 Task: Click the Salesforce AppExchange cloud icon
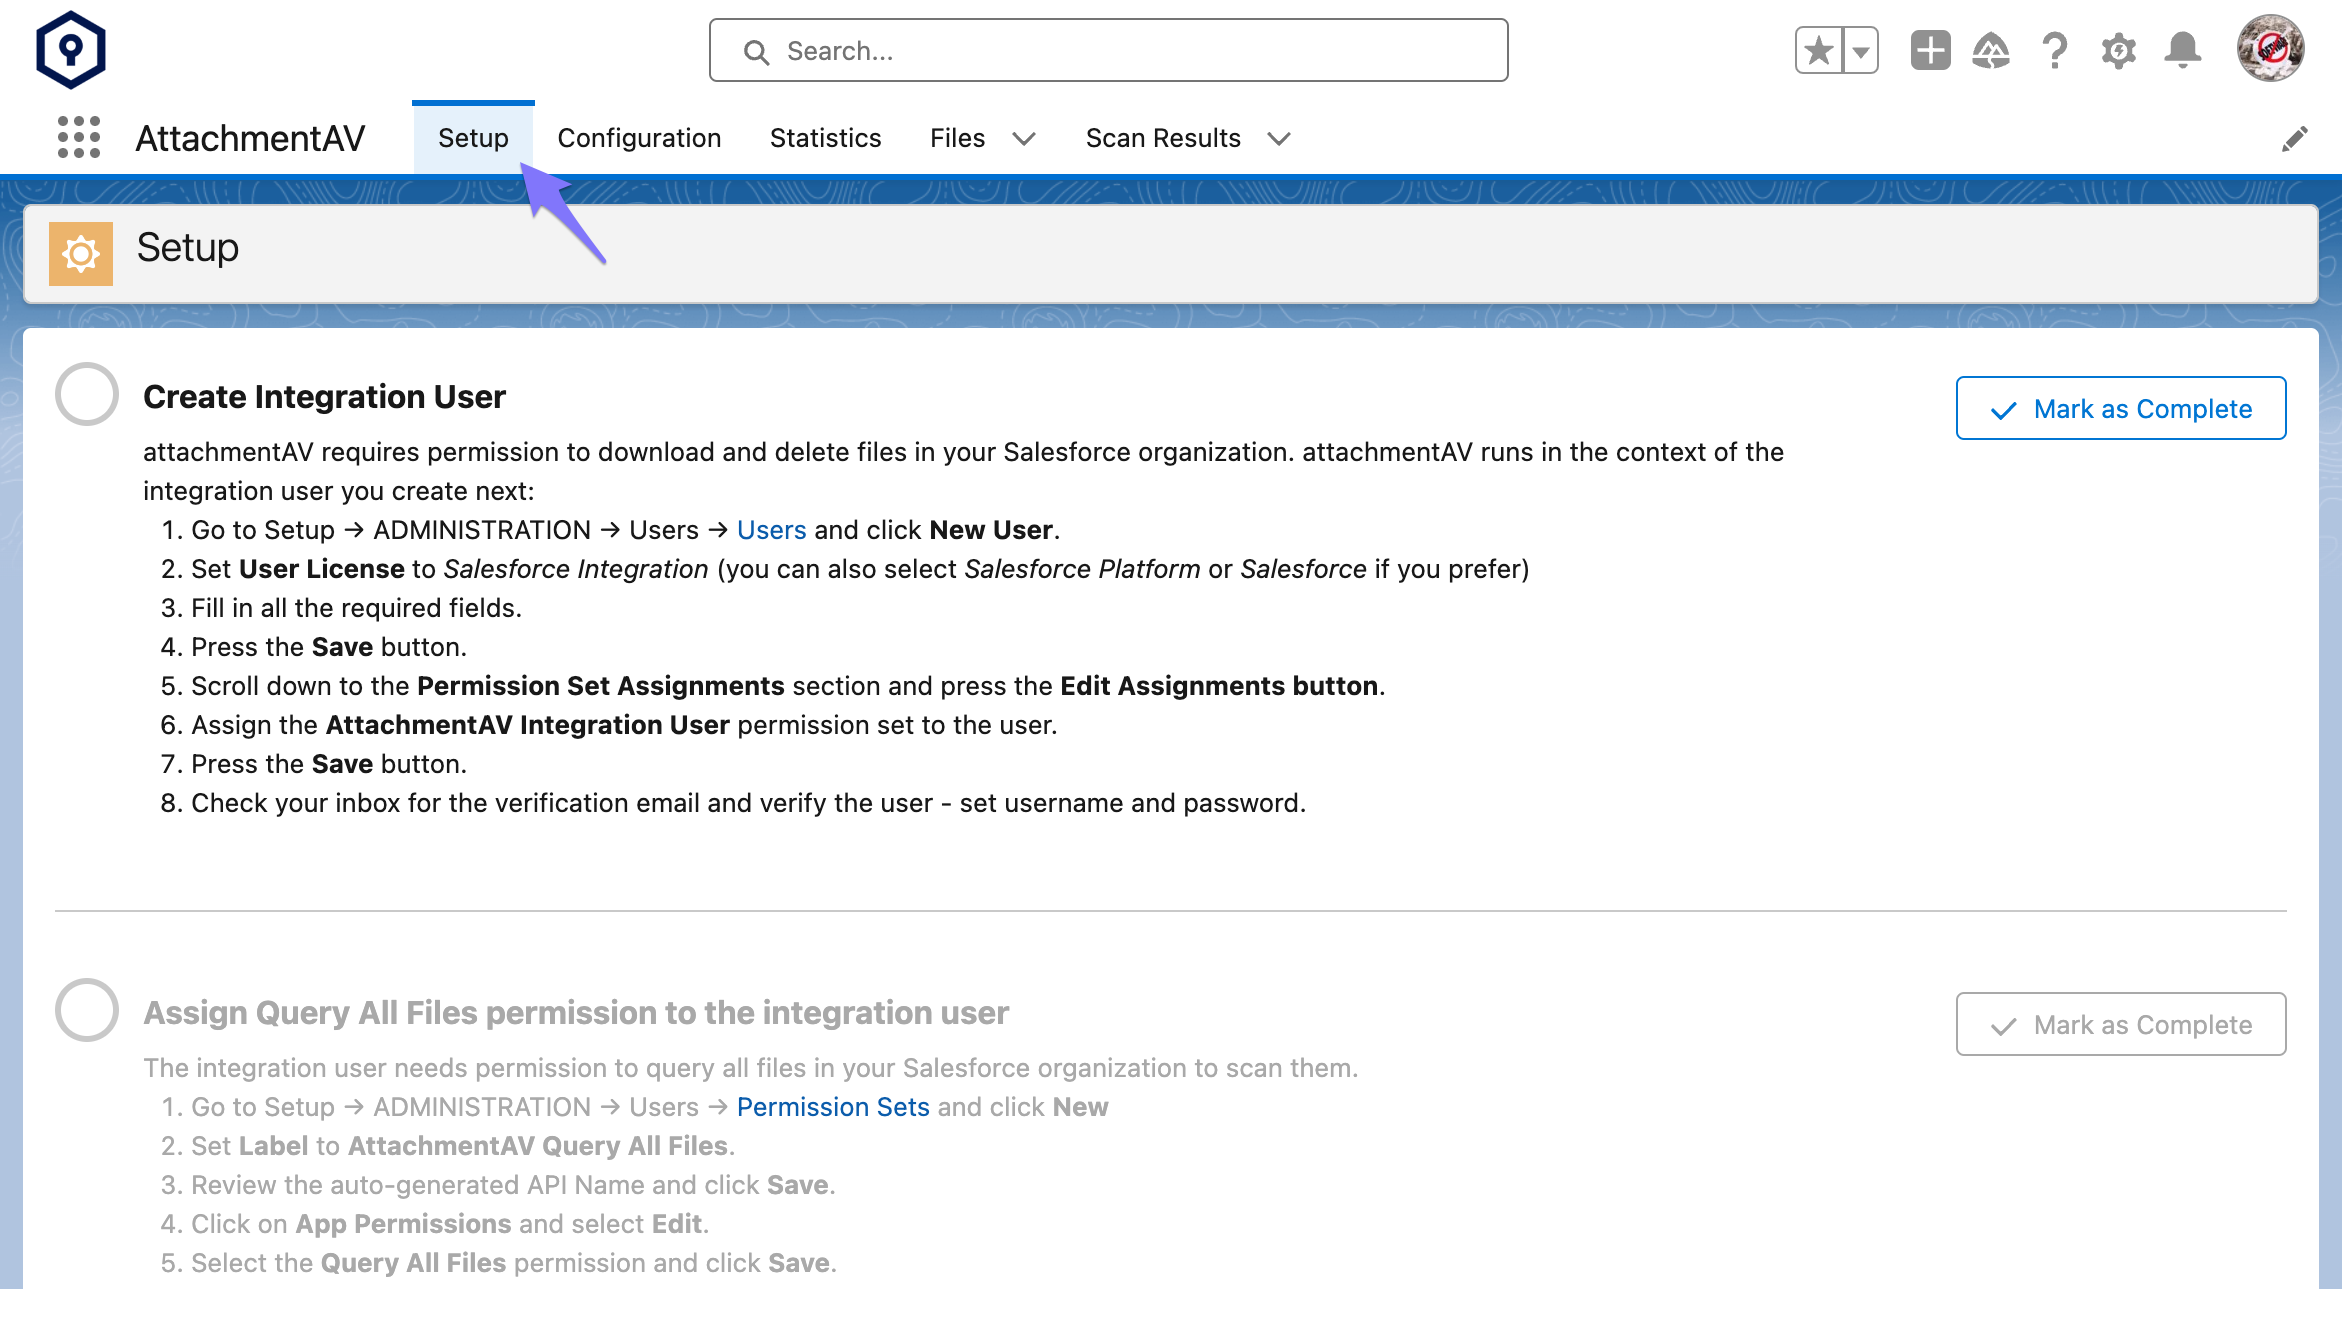point(1990,51)
